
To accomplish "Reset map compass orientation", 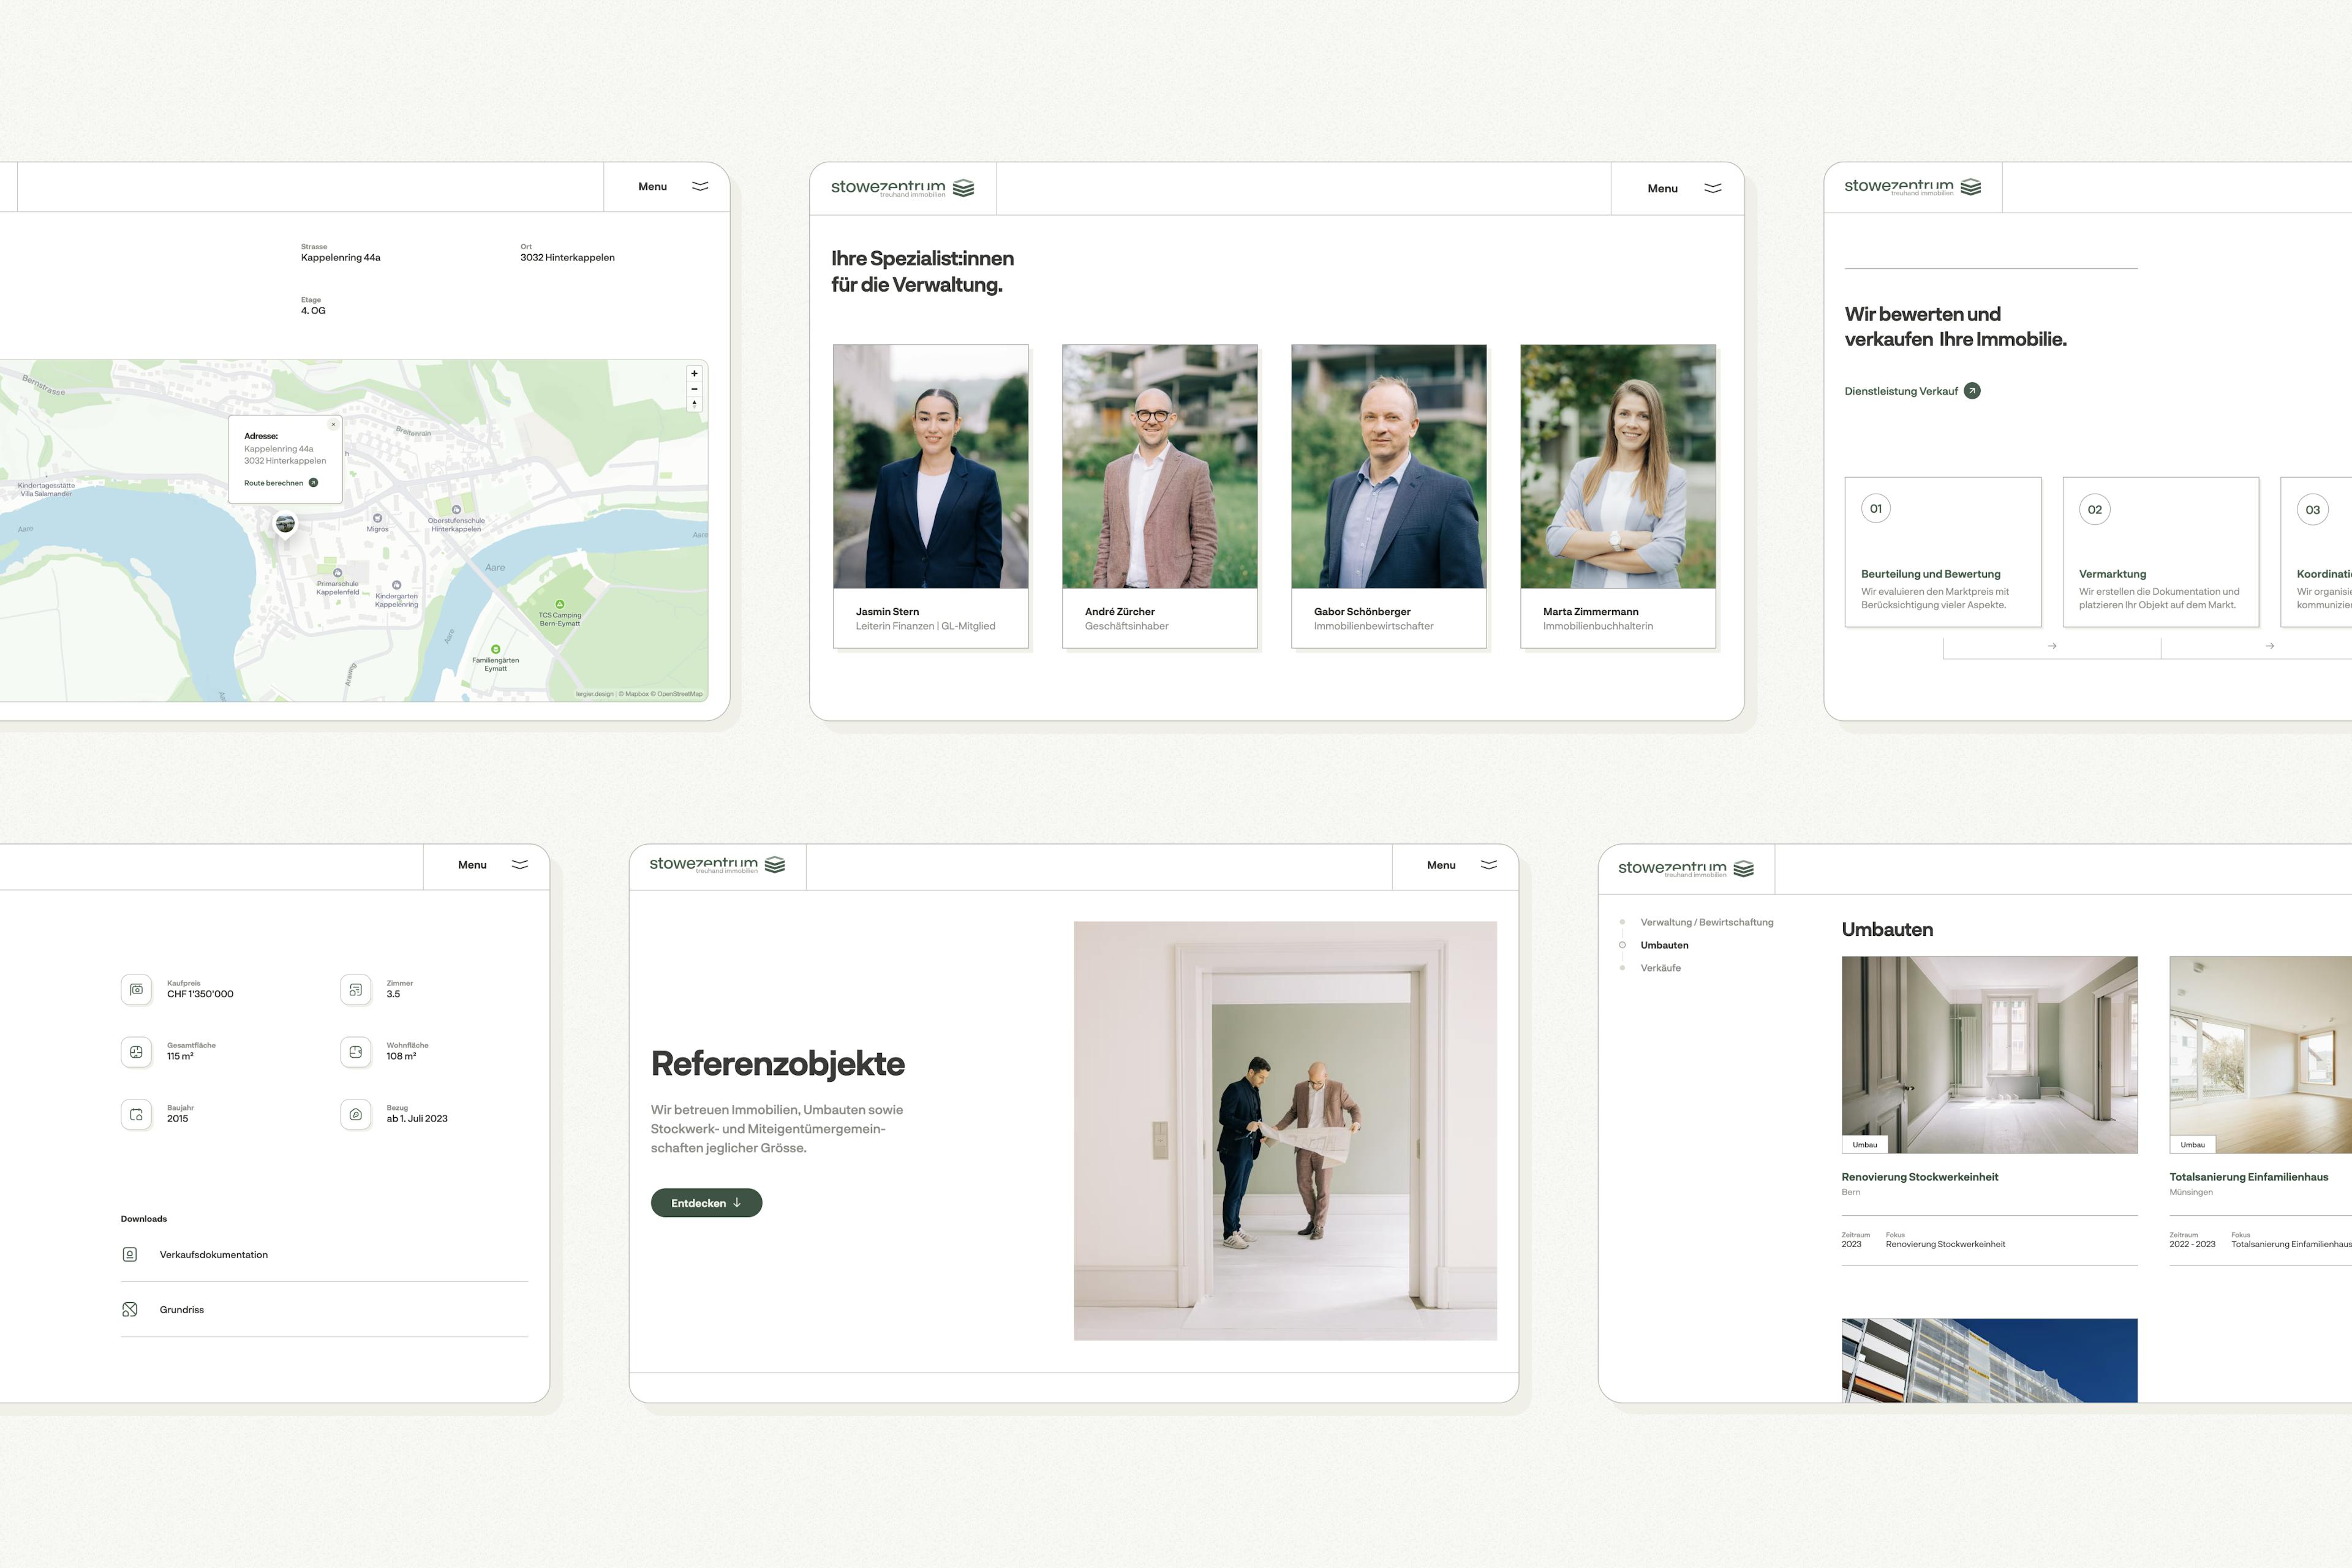I will [x=694, y=404].
